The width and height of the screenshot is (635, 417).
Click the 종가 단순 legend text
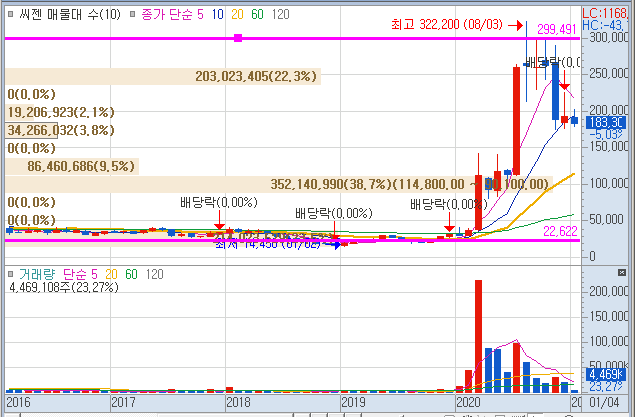click(166, 15)
